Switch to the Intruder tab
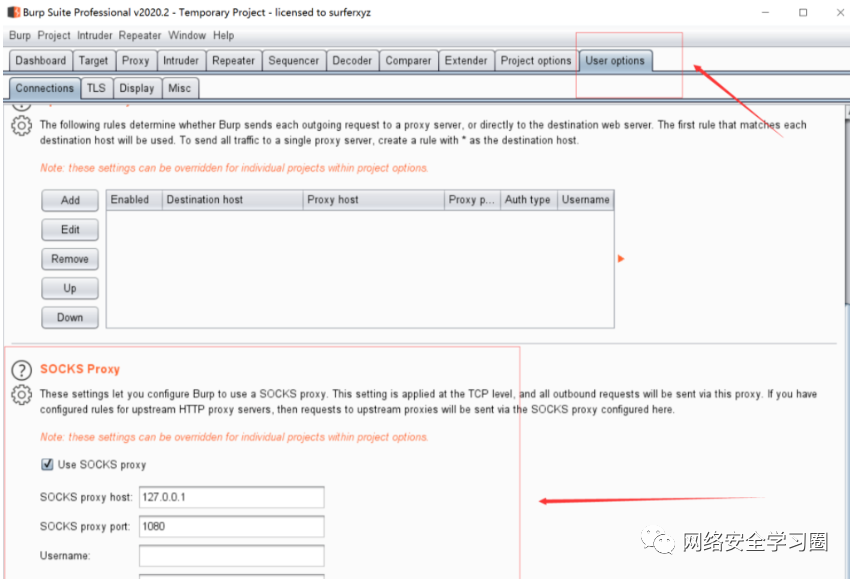This screenshot has height=579, width=856. [181, 61]
